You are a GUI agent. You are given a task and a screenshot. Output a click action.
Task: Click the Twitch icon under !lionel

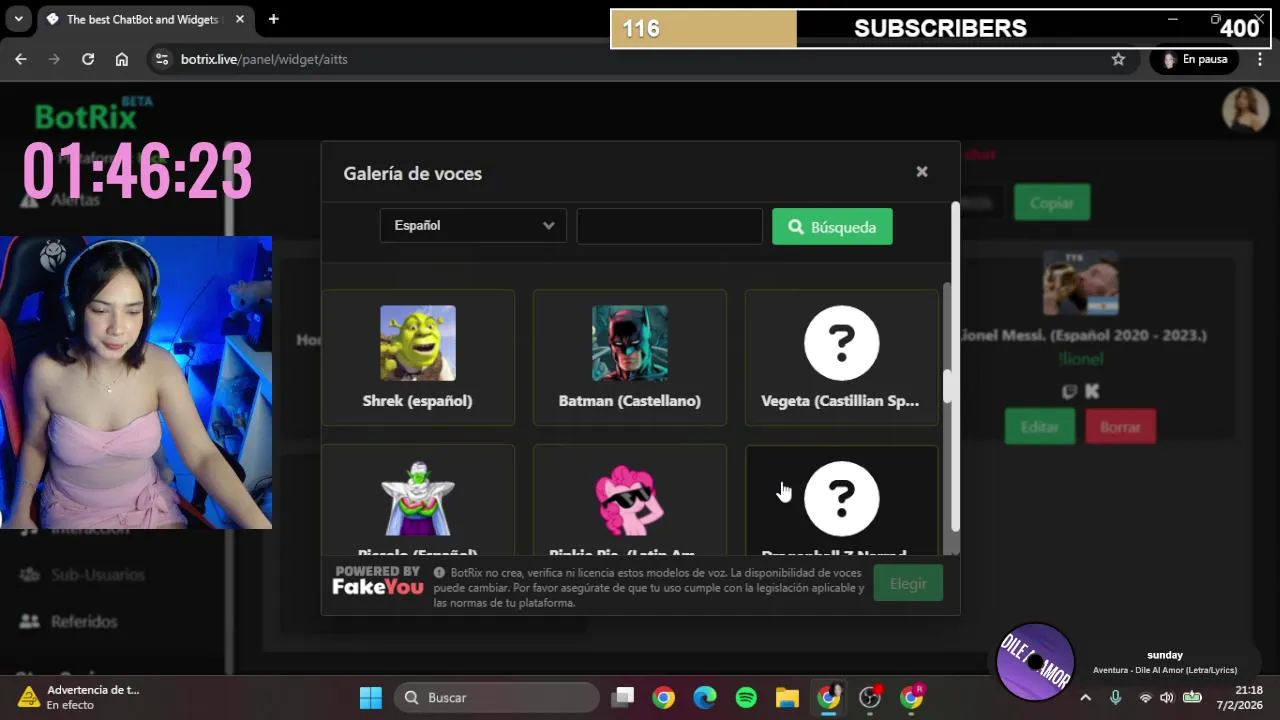[1070, 392]
